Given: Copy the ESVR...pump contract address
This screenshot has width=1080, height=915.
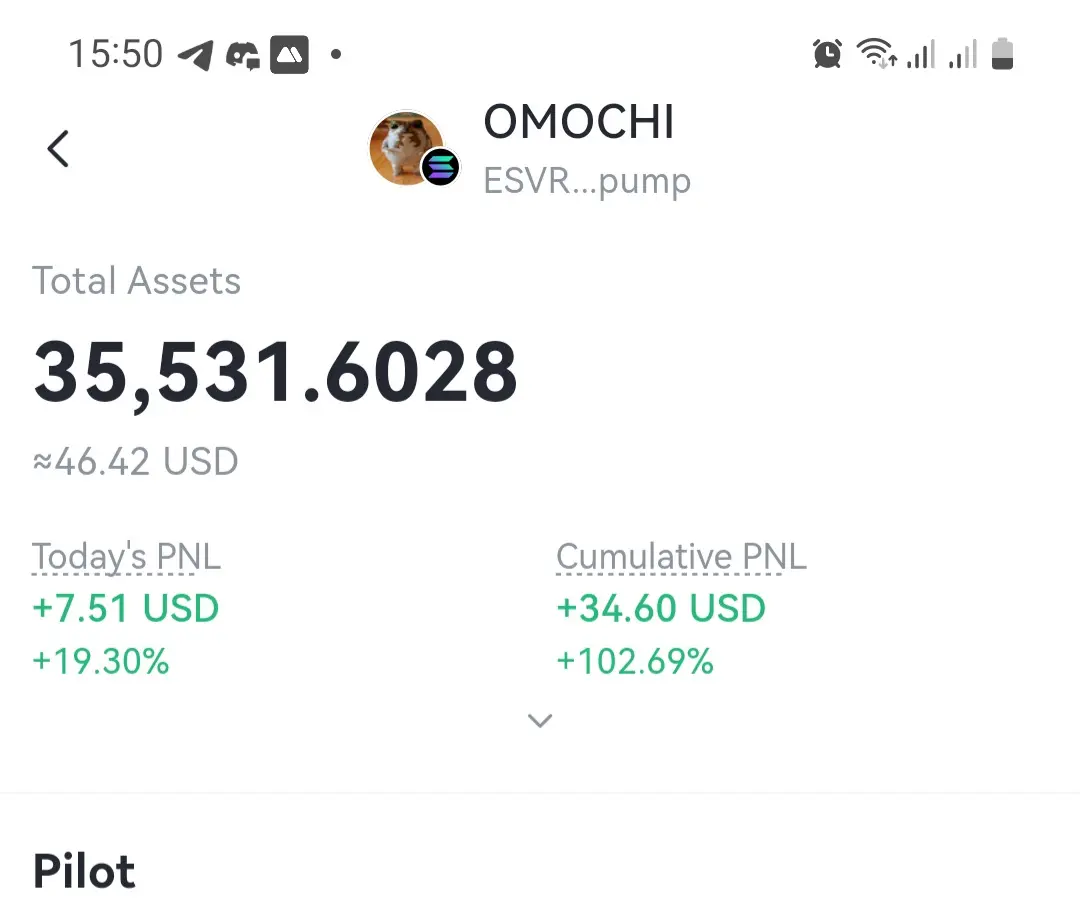Looking at the screenshot, I should pos(587,182).
